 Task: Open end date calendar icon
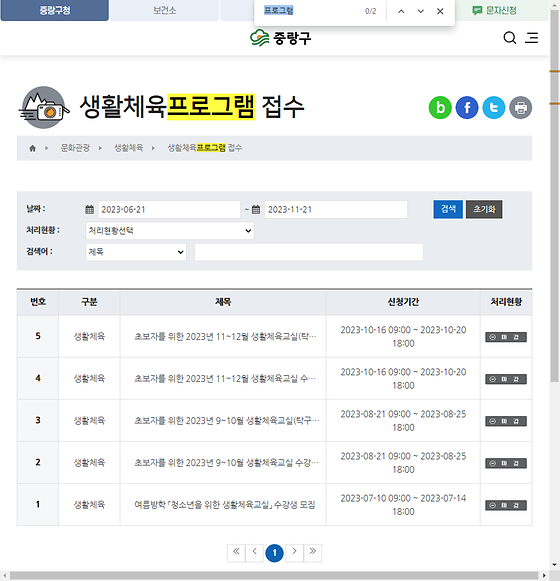tap(256, 210)
